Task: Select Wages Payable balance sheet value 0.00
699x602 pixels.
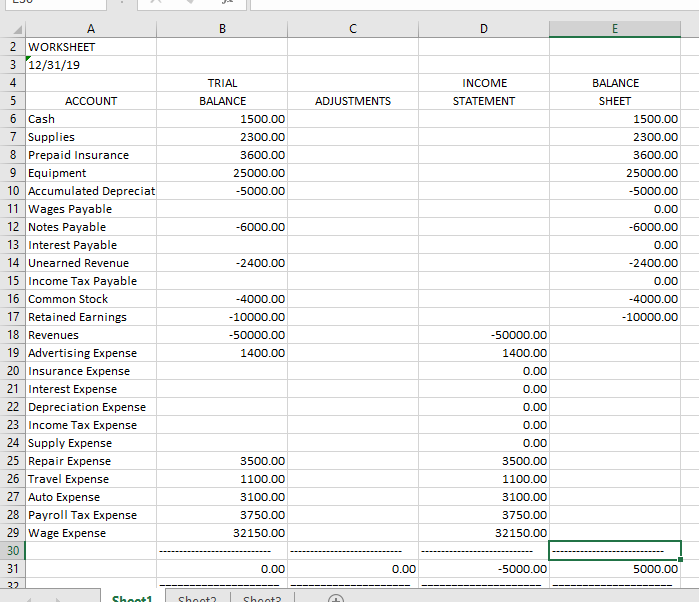Action: [615, 209]
